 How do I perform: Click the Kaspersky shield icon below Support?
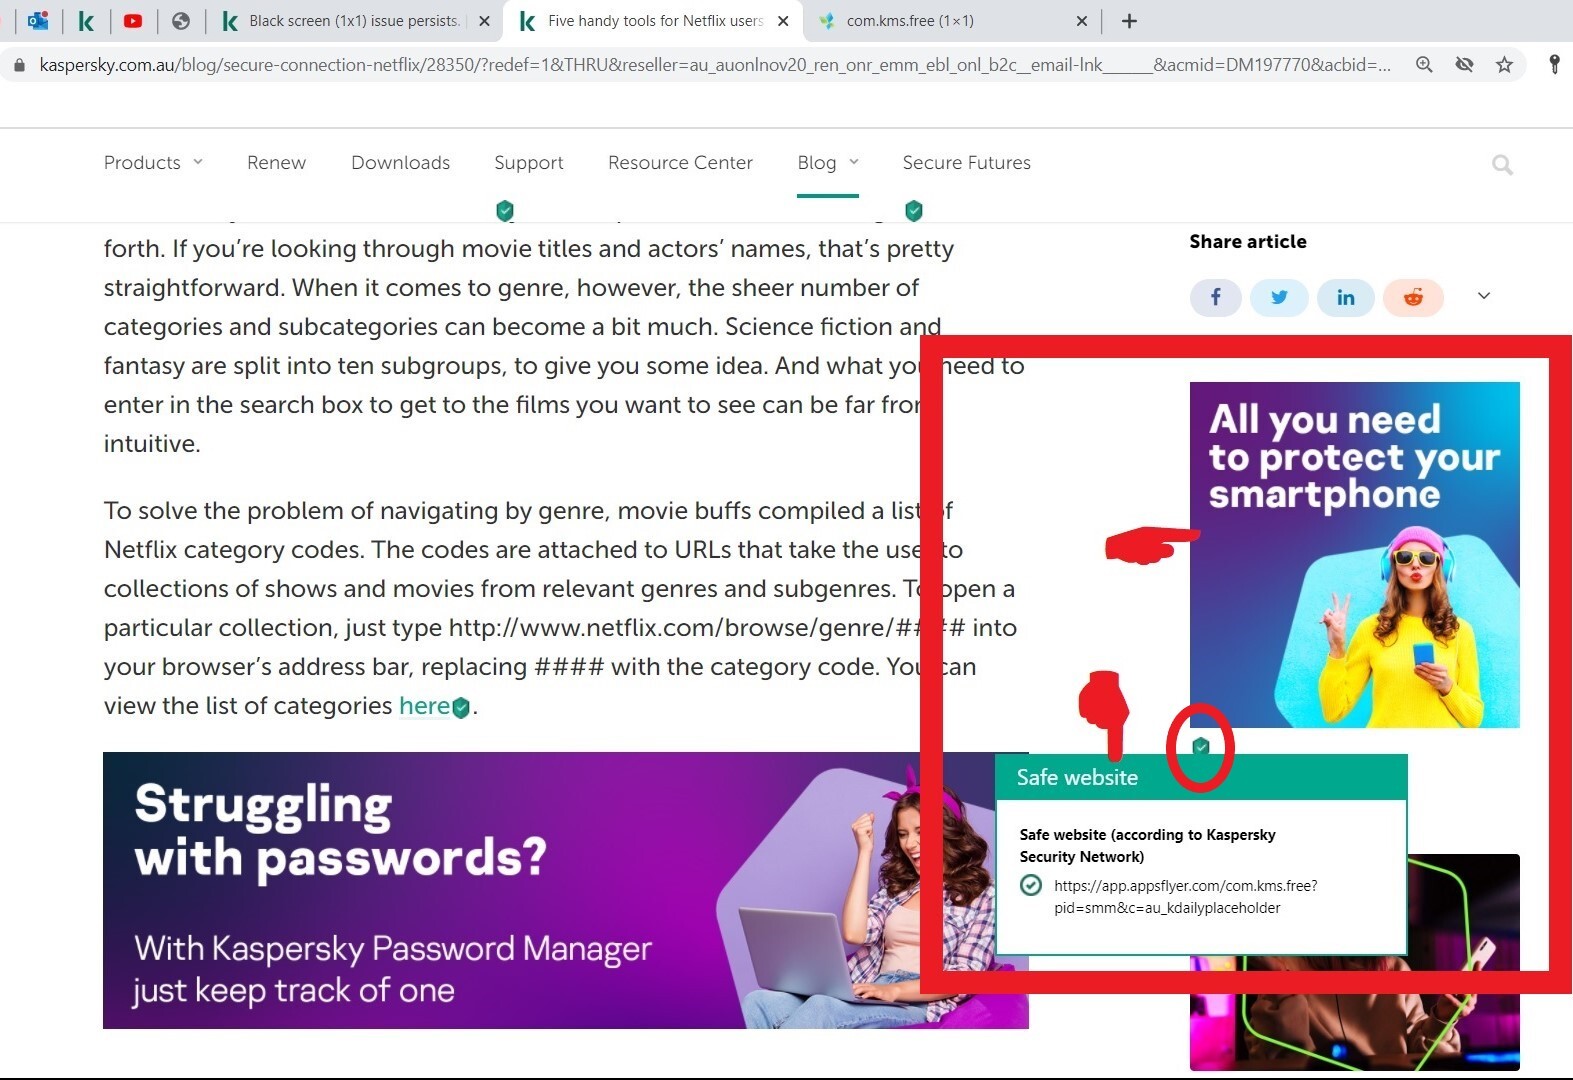[x=505, y=210]
